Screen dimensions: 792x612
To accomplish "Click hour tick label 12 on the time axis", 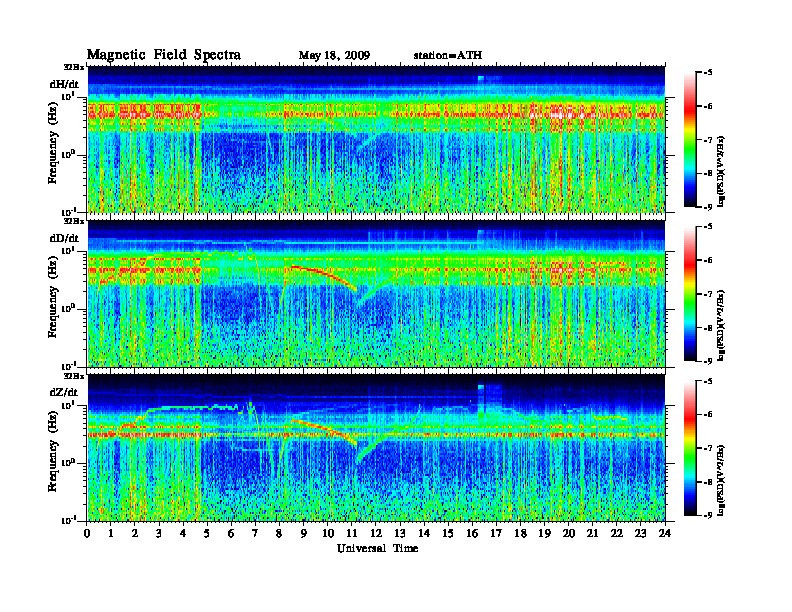I will (376, 533).
